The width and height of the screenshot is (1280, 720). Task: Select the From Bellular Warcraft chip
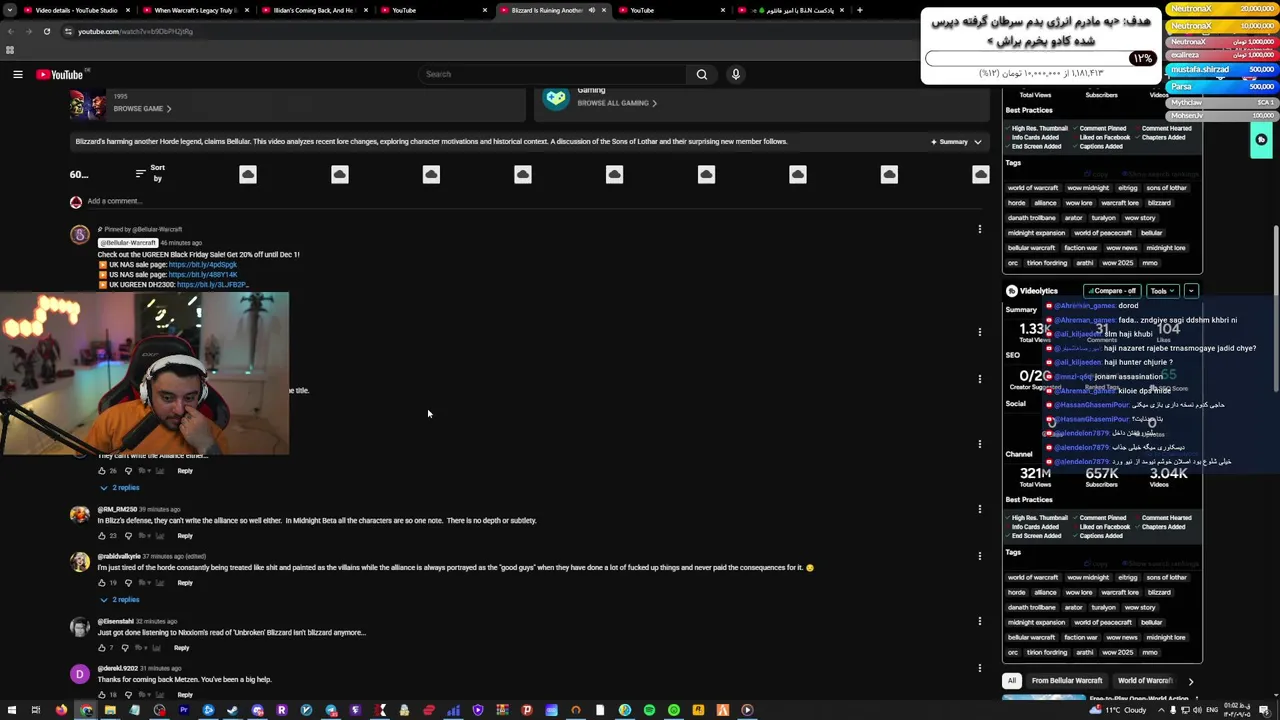[1066, 681]
